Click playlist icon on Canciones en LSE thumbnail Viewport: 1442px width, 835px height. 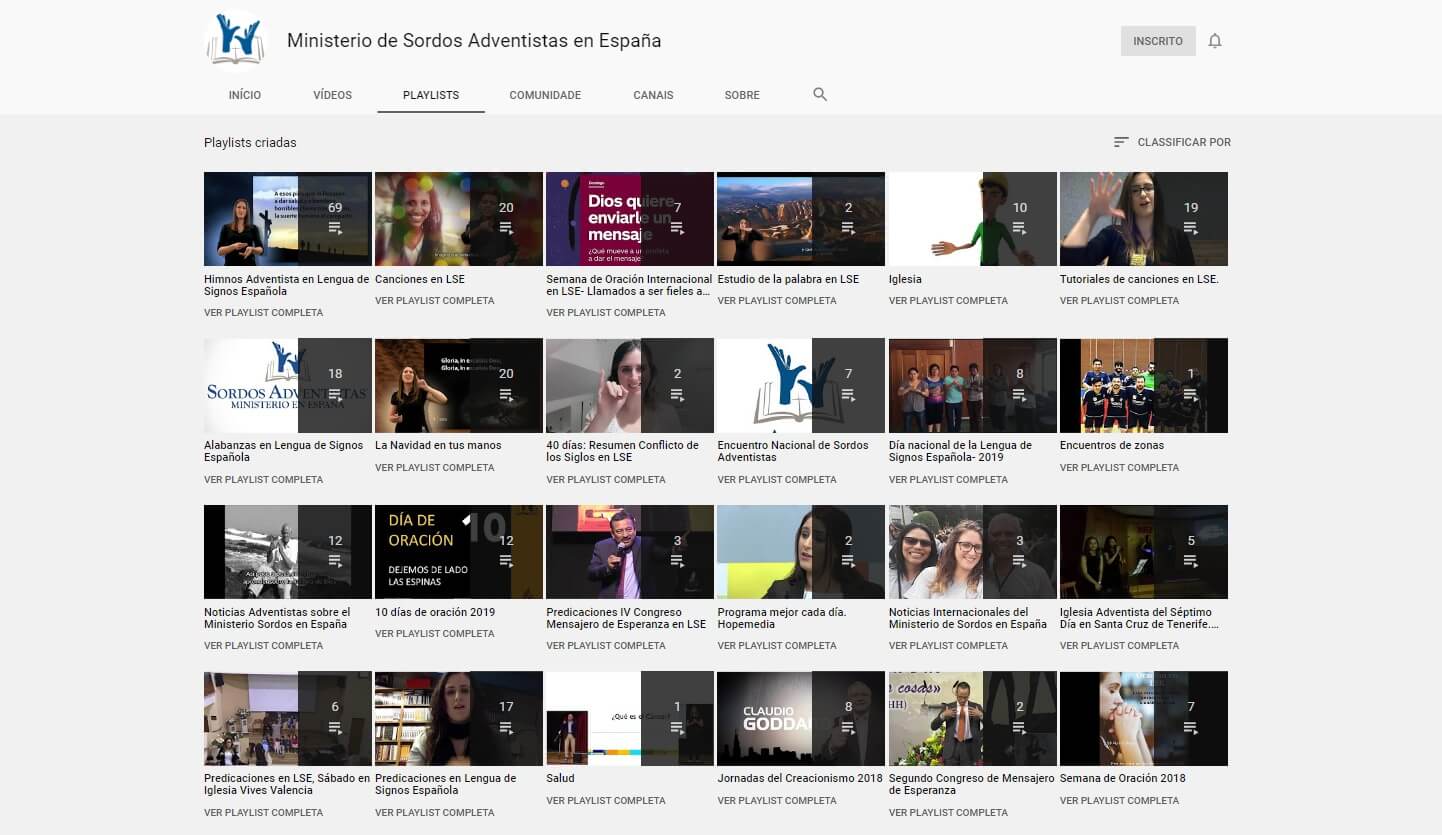click(x=506, y=228)
